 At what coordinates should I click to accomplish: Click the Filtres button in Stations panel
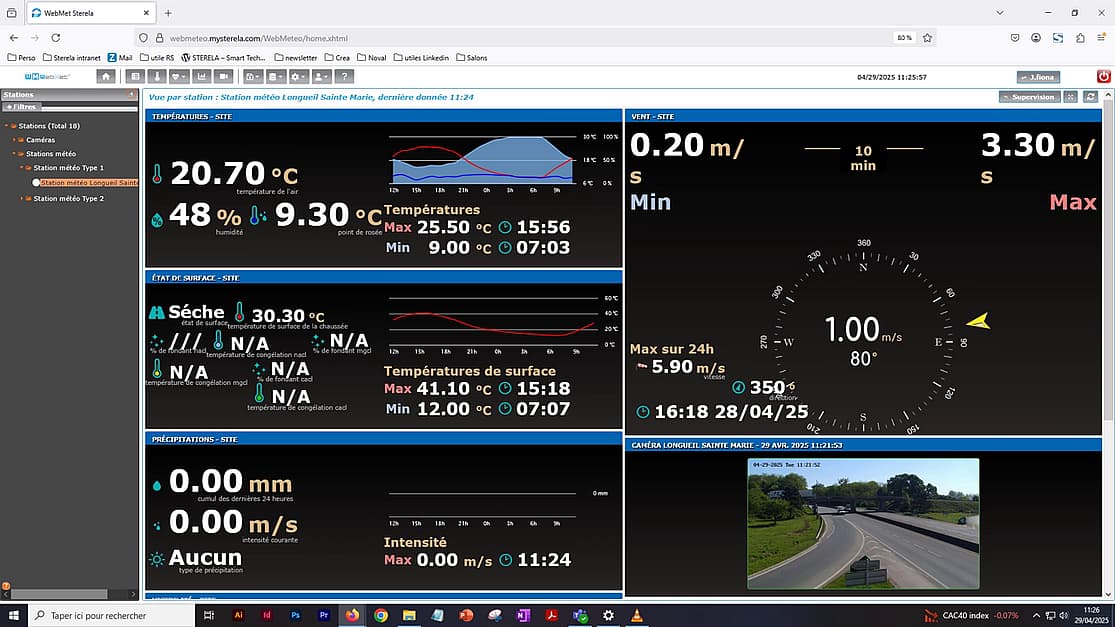[20, 106]
